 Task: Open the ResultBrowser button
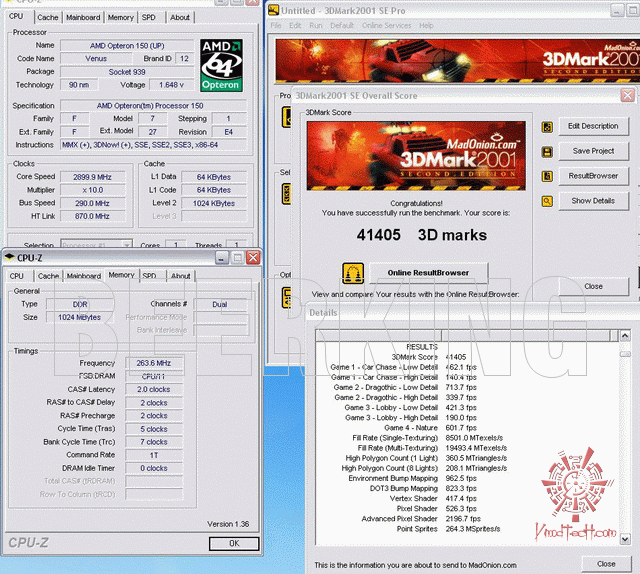[593, 176]
